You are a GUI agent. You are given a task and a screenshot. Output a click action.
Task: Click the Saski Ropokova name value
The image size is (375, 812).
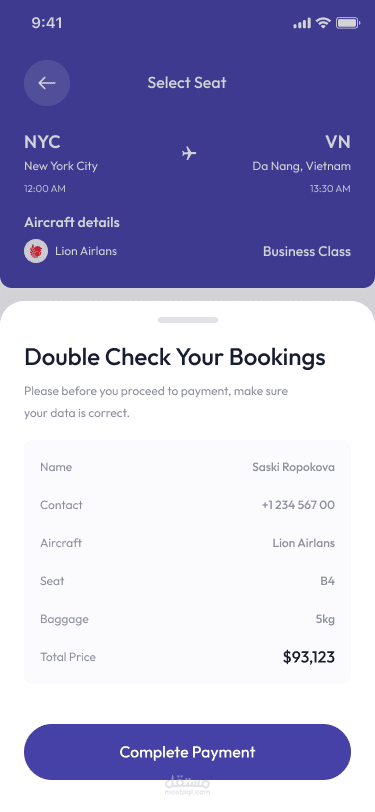[x=294, y=467]
